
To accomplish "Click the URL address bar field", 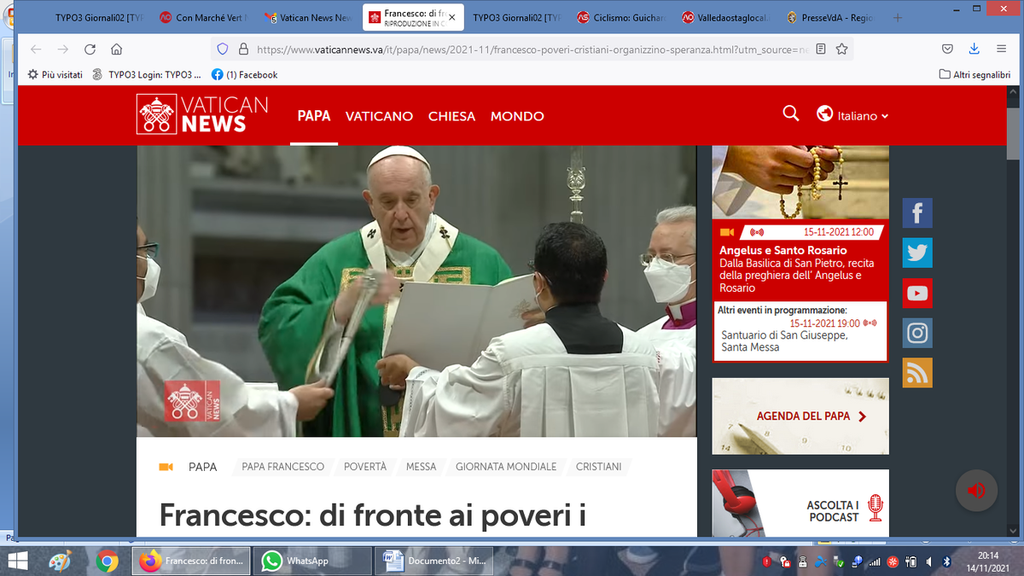I will tap(530, 49).
